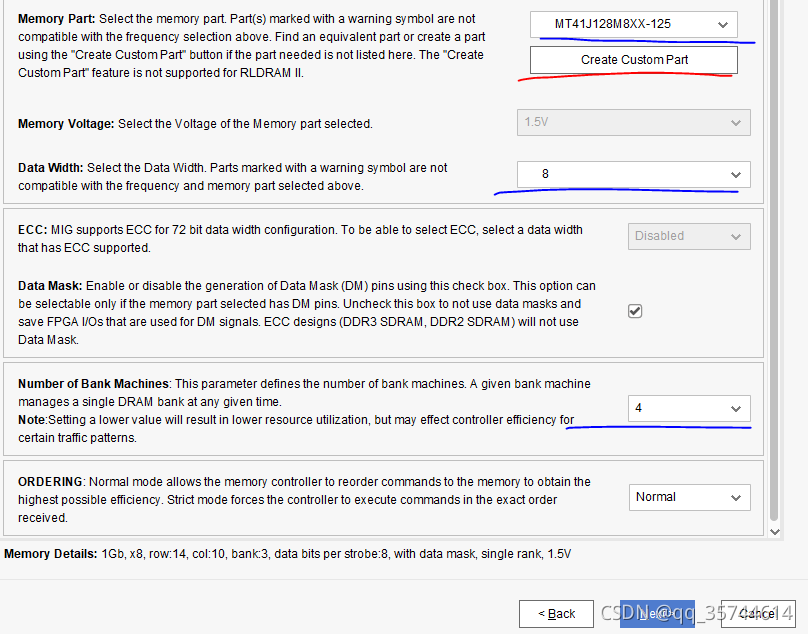Click the scroll-down arrow below the scrollbar

point(775,531)
